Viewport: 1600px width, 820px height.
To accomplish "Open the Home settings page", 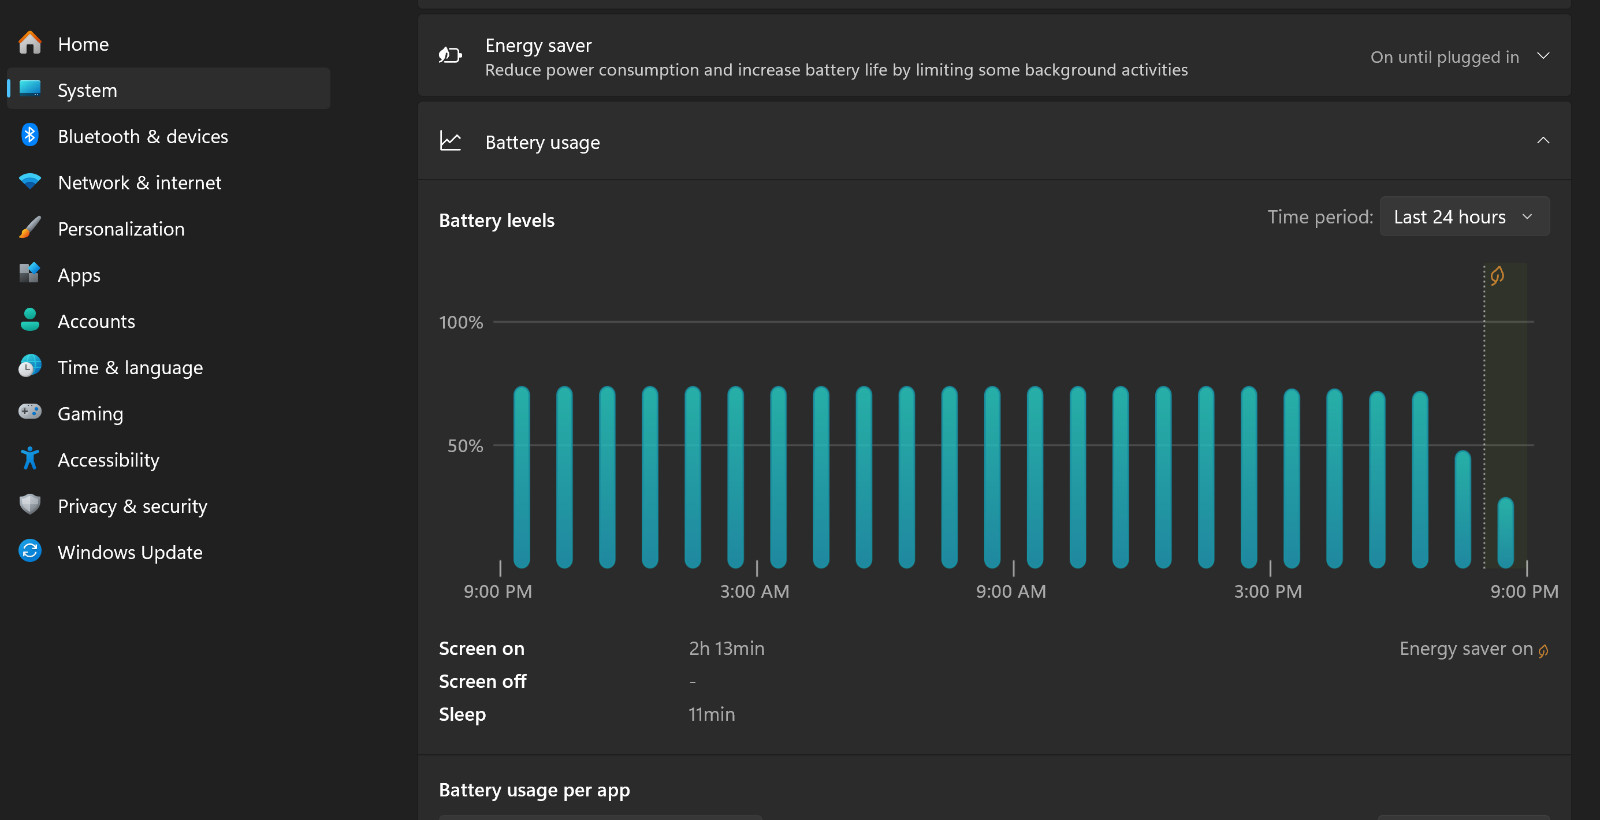I will 168,44.
